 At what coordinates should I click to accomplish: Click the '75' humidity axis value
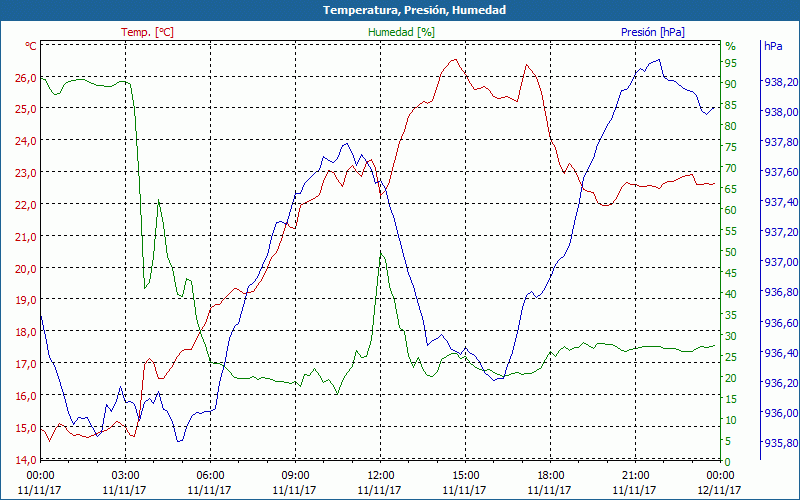731,147
